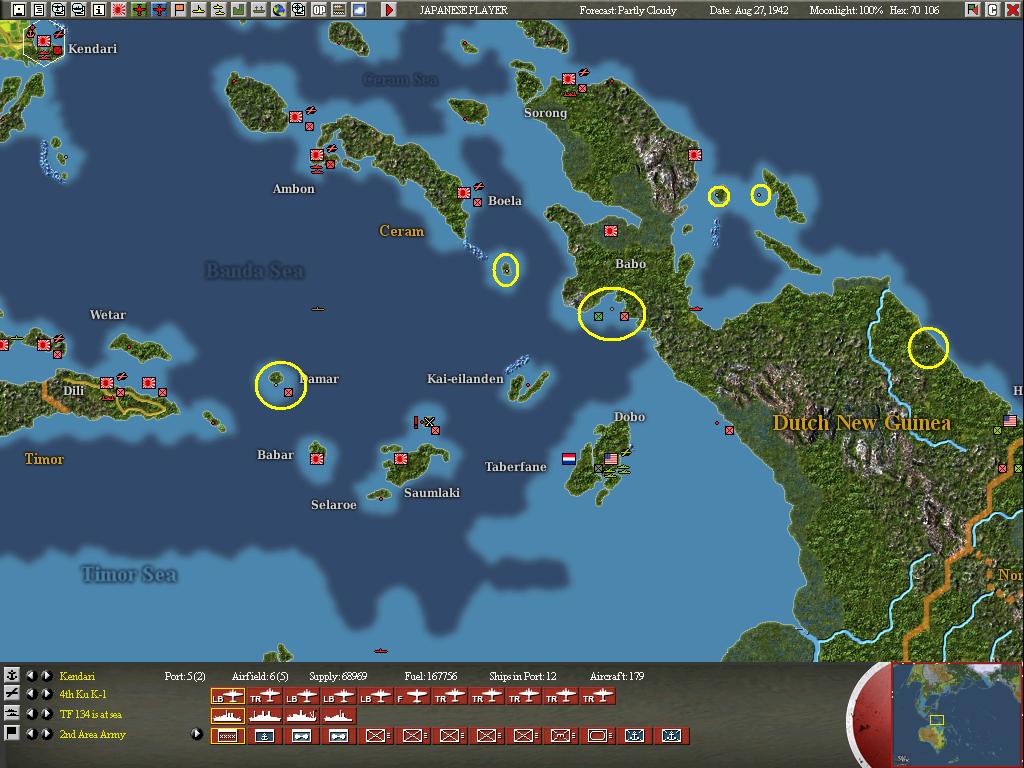
Task: Open the 'TF 134 is at sea' label
Action: click(91, 714)
